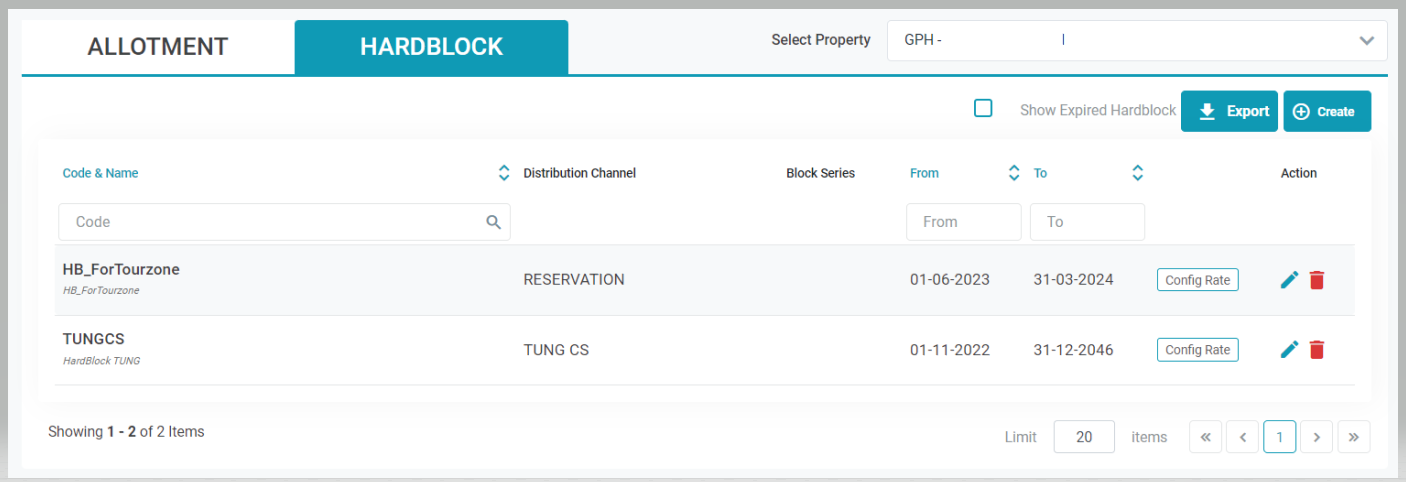The width and height of the screenshot is (1406, 482).
Task: Click the Limit items number field
Action: click(x=1084, y=437)
